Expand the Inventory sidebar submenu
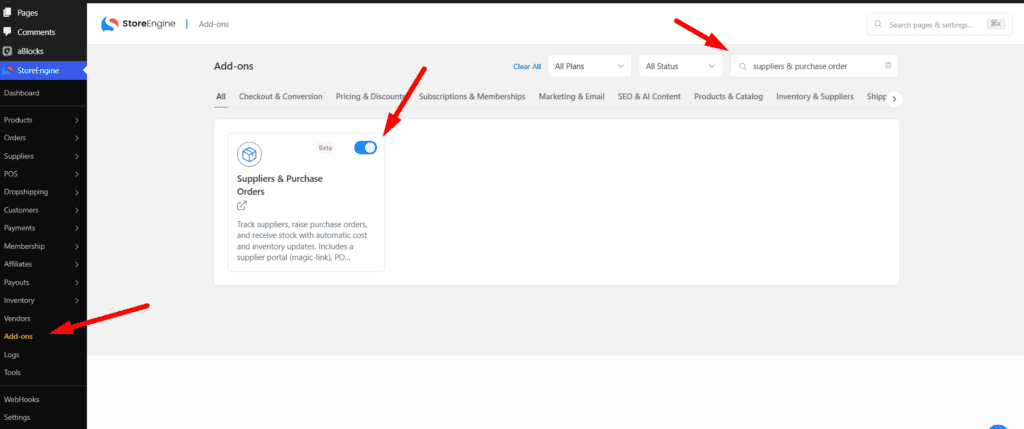Screen dimensions: 1024x429 tap(77, 300)
